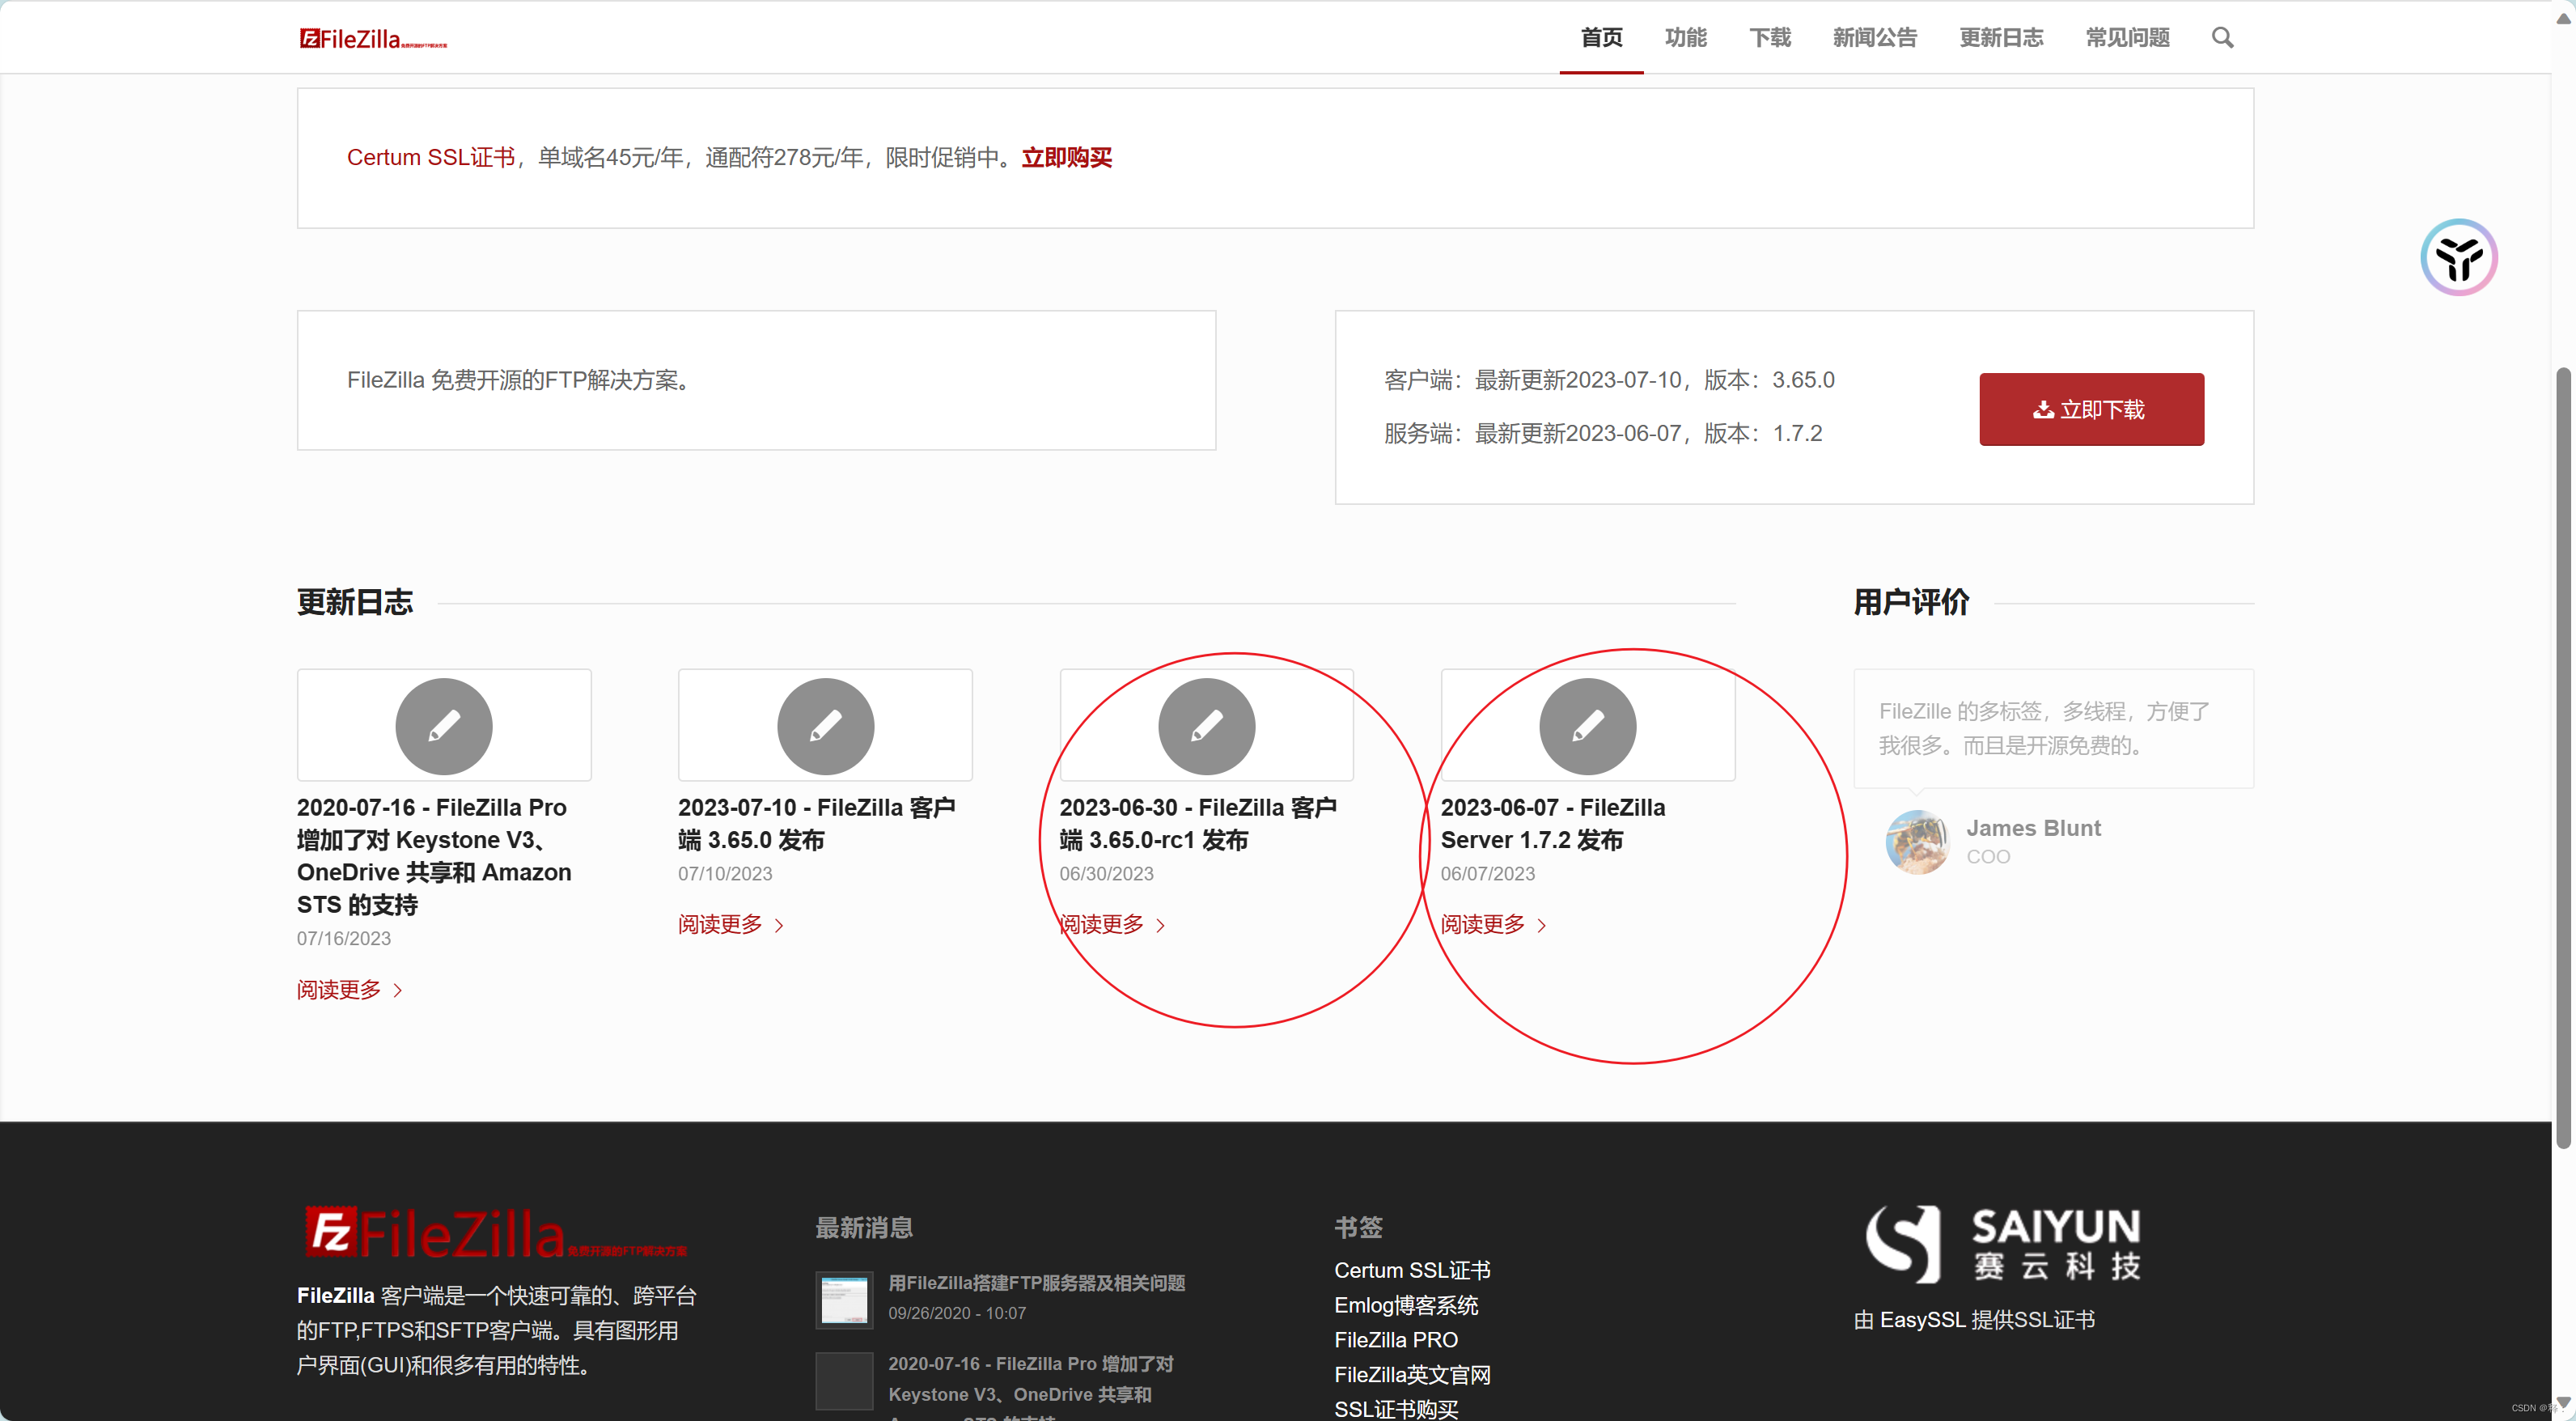
Task: Open title 2023-06-07 FileZilla Server 1.7.2
Action: click(1553, 824)
